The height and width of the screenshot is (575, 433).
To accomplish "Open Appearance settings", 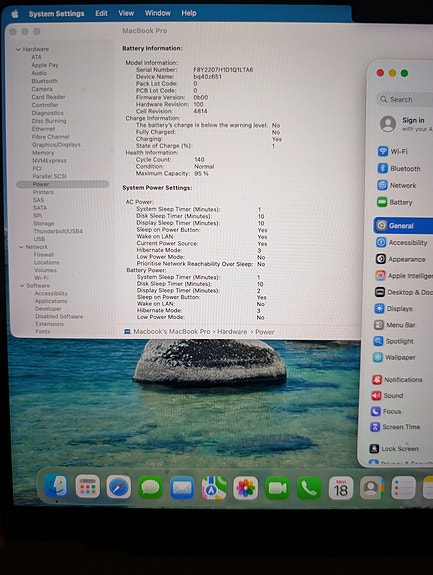I will pos(400,259).
